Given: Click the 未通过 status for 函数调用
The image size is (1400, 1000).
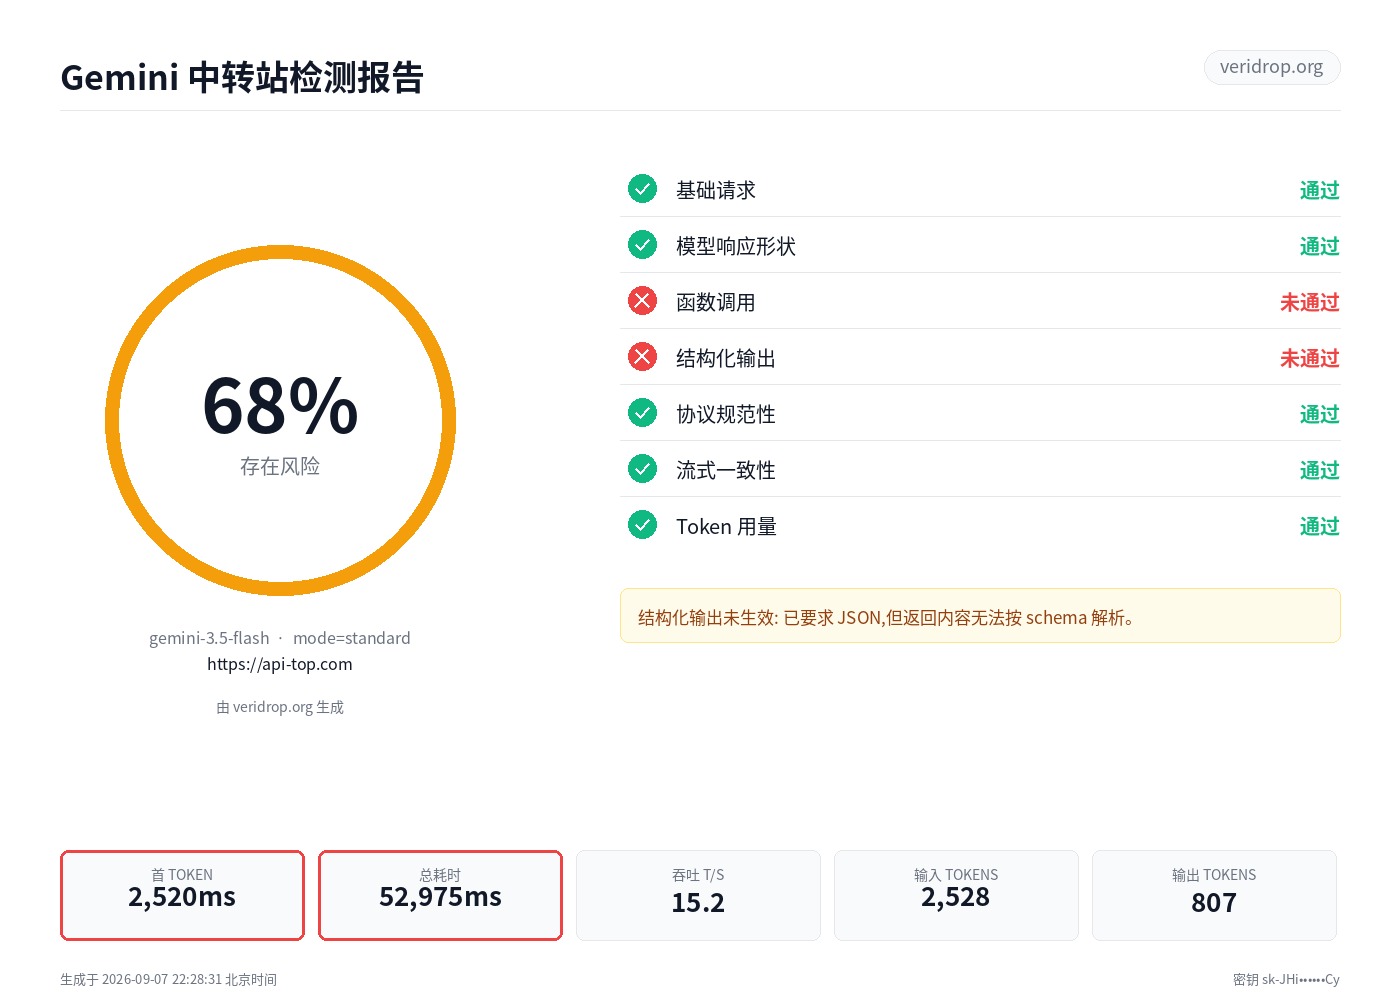Looking at the screenshot, I should tap(1309, 302).
